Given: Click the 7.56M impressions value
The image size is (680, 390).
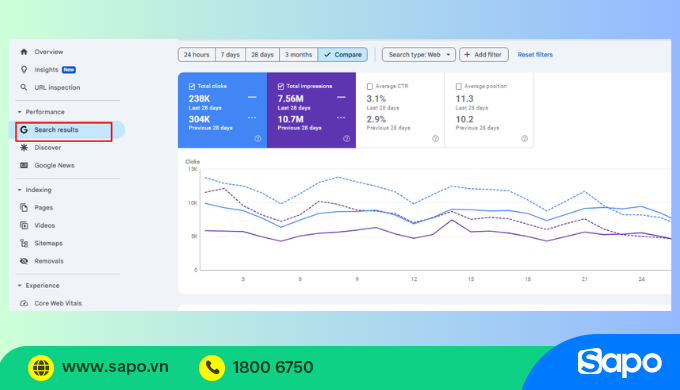Looking at the screenshot, I should pos(291,99).
